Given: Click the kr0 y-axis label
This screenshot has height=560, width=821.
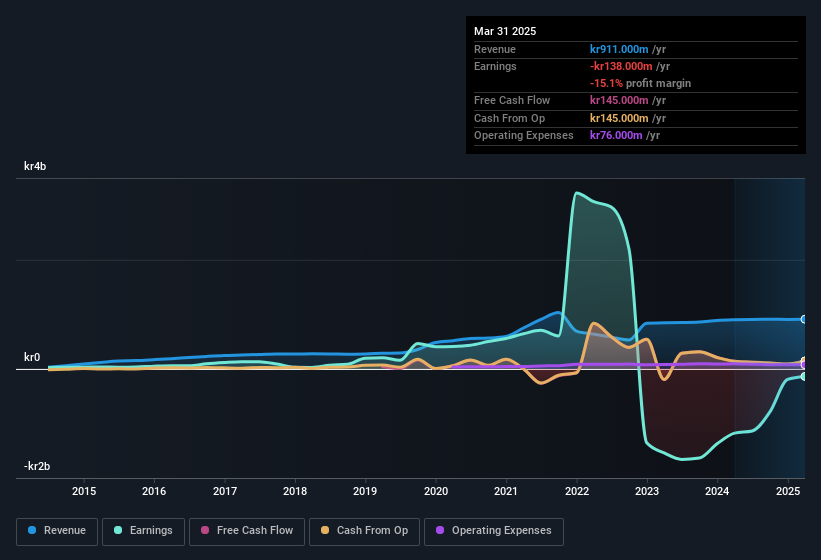Looking at the screenshot, I should (x=32, y=357).
